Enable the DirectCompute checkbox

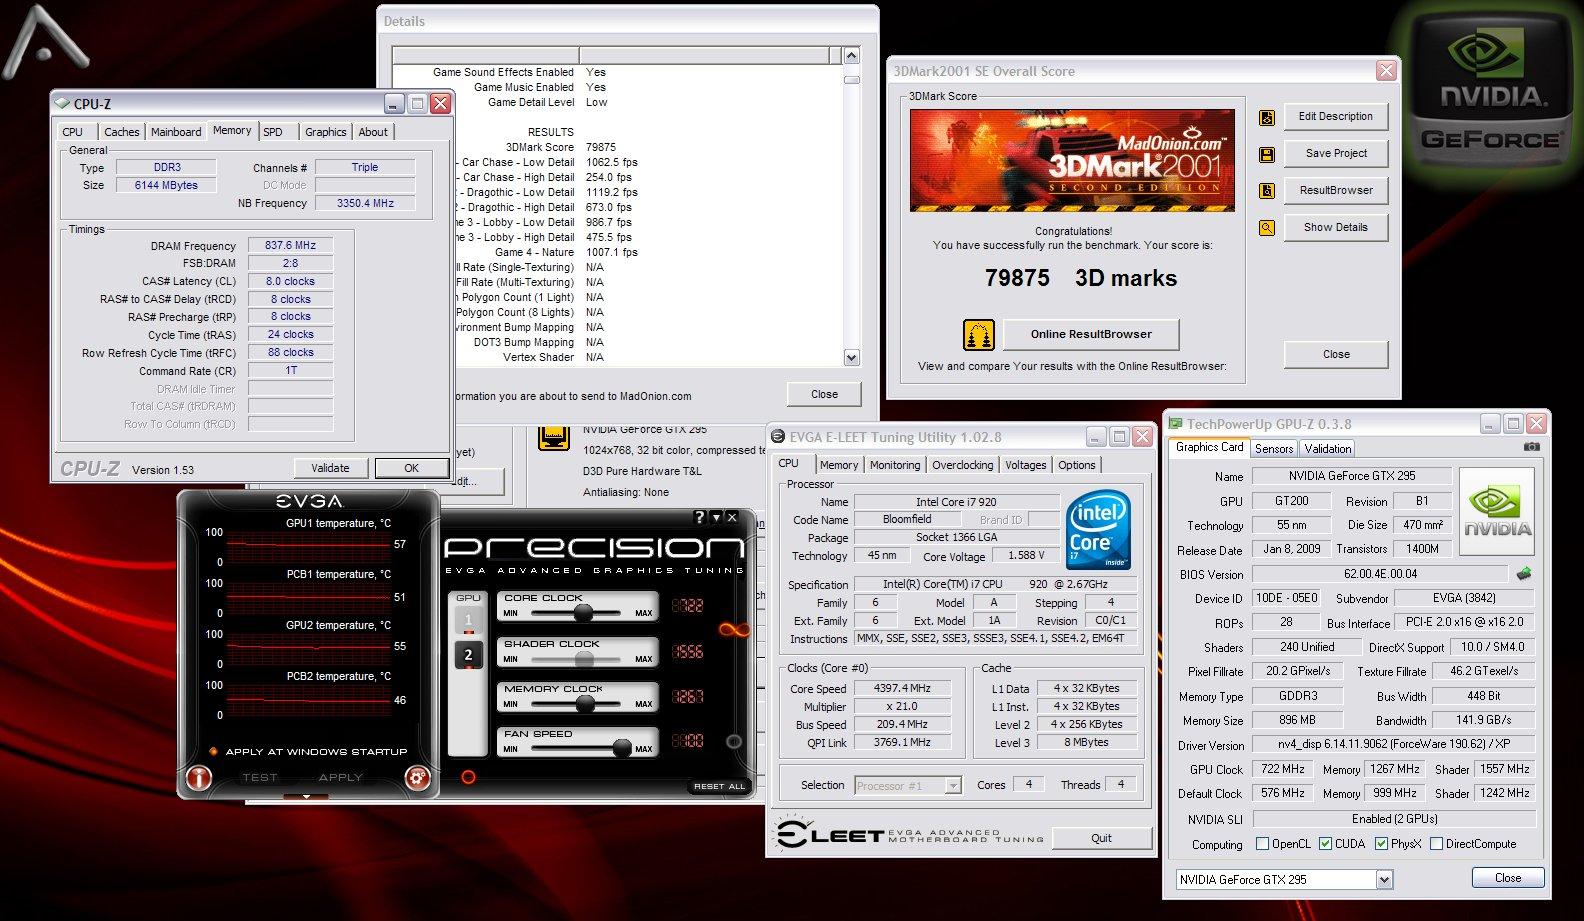click(1436, 844)
